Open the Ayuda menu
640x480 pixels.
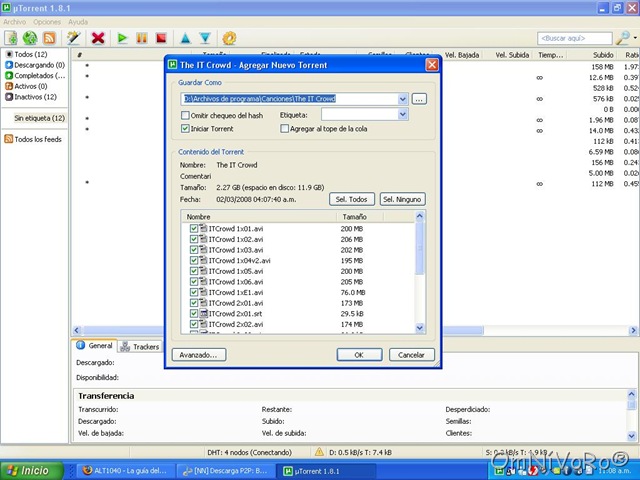point(78,22)
